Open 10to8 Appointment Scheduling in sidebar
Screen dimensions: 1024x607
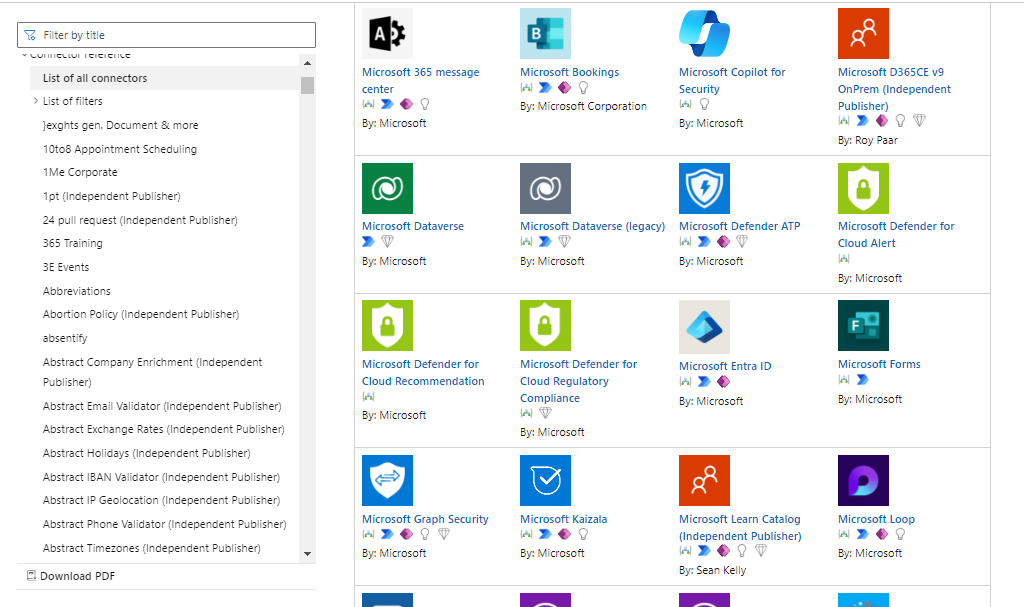[120, 149]
